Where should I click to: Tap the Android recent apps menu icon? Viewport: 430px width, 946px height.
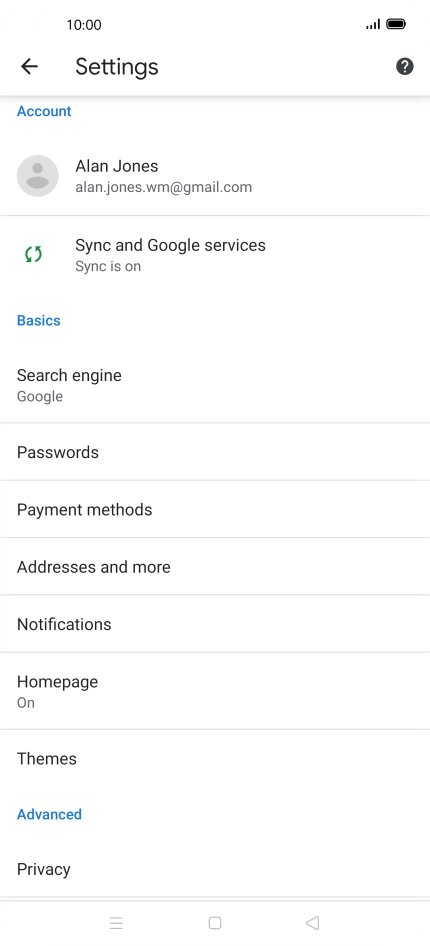click(x=116, y=922)
